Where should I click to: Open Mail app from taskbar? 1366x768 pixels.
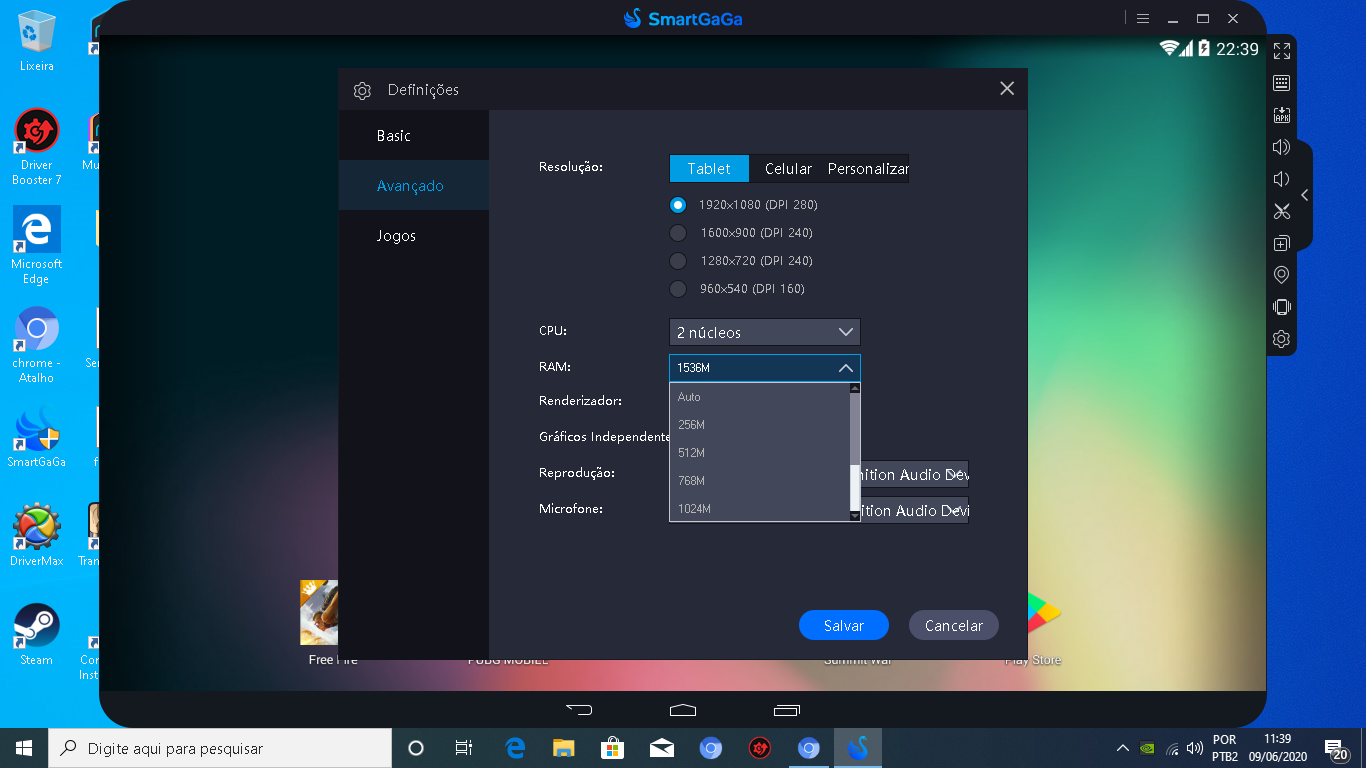[661, 748]
